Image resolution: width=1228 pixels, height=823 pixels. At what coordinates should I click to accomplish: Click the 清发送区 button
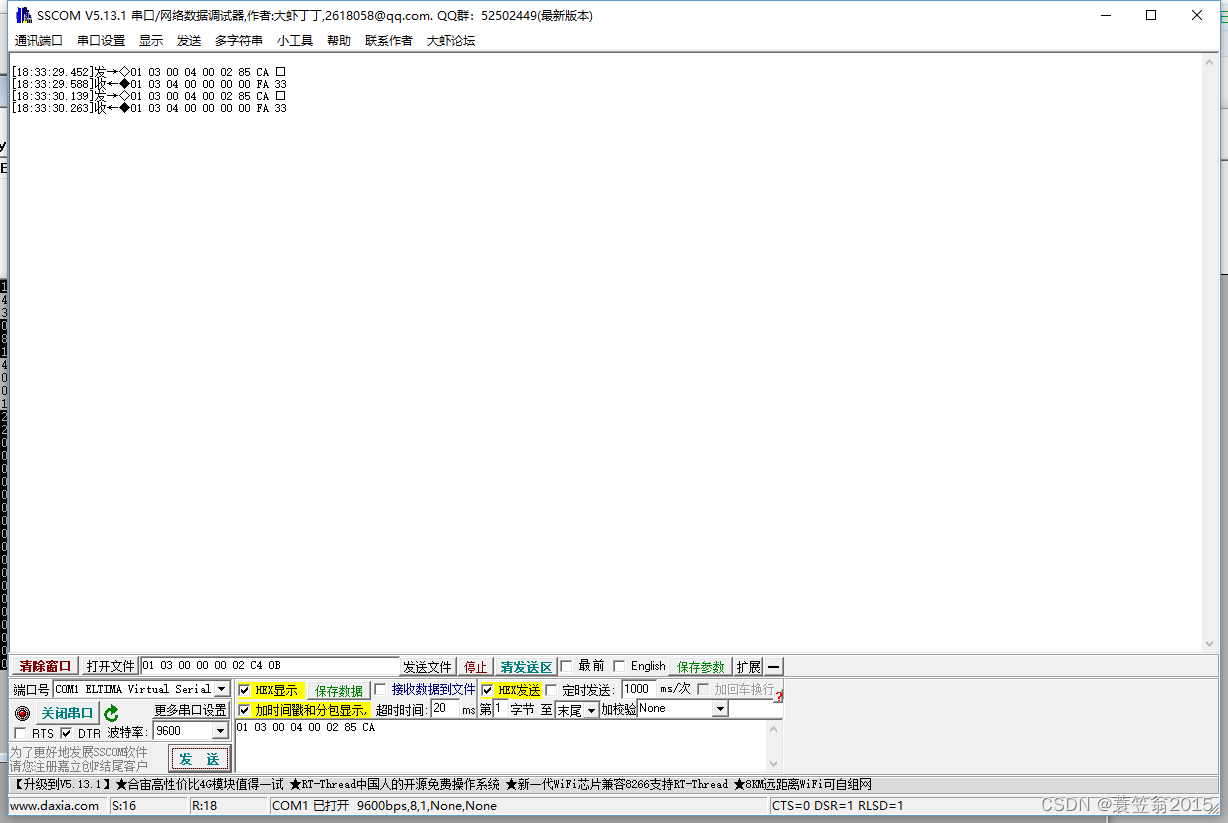point(526,667)
